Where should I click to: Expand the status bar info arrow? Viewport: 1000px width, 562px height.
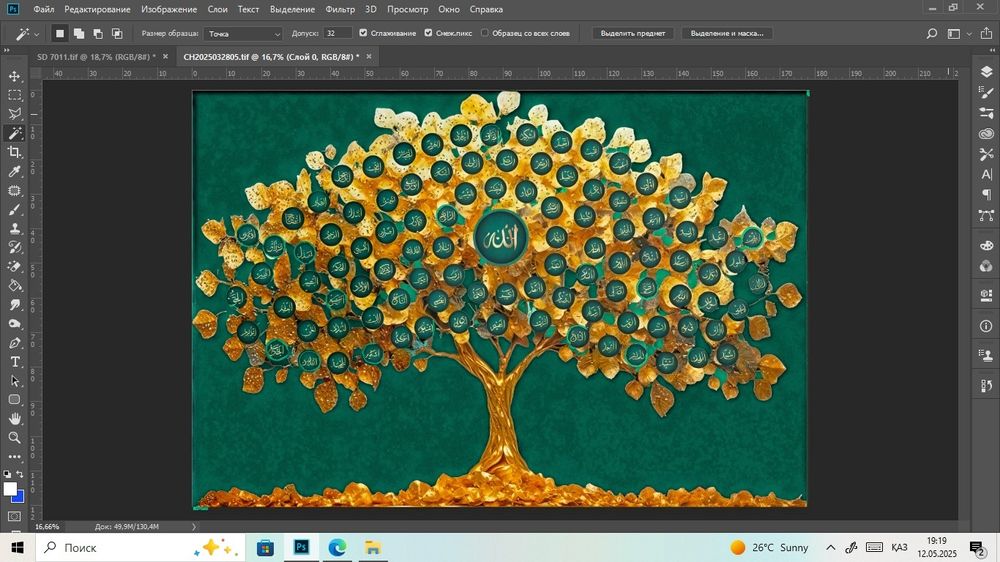pos(194,527)
